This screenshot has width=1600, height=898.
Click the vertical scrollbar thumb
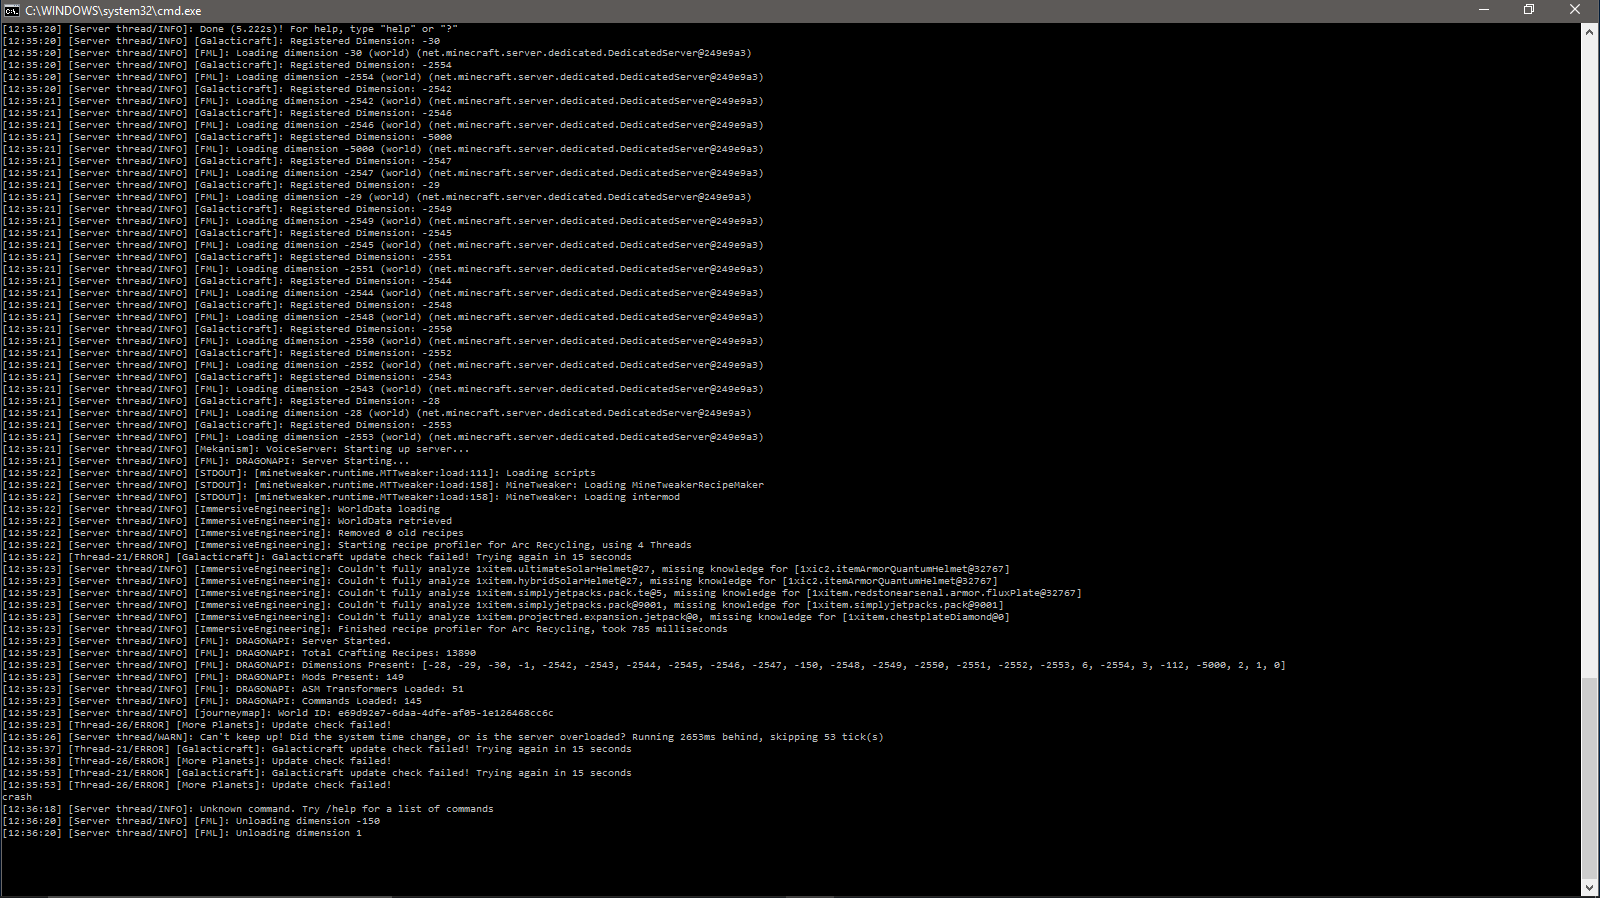[1589, 778]
